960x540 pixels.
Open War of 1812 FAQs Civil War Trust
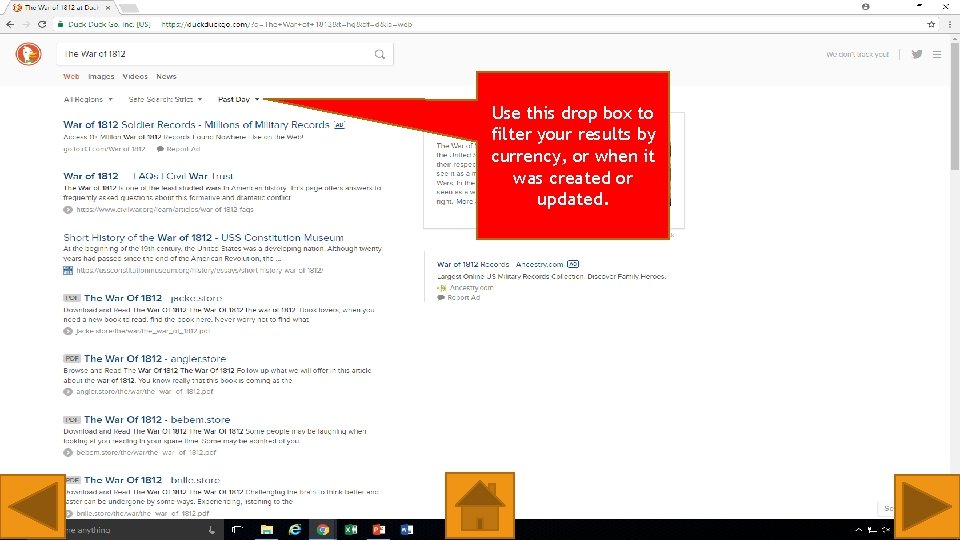(x=148, y=176)
